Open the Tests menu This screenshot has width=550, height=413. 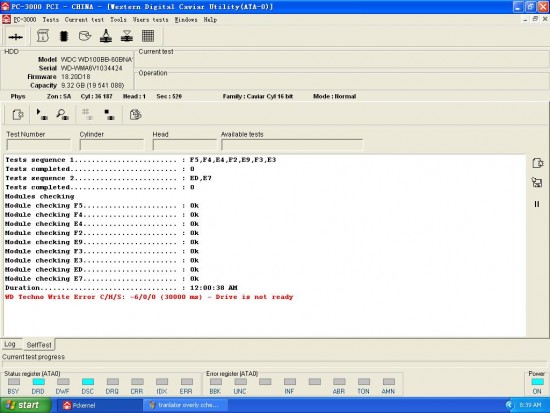(x=51, y=20)
